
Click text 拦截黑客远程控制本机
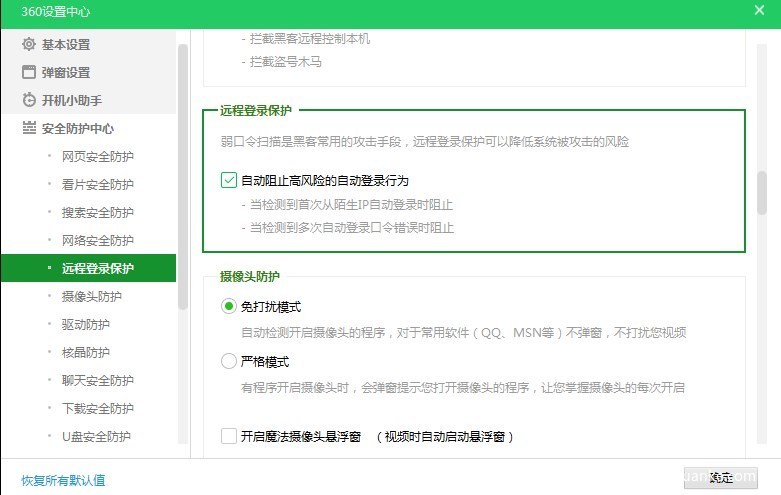click(x=310, y=38)
